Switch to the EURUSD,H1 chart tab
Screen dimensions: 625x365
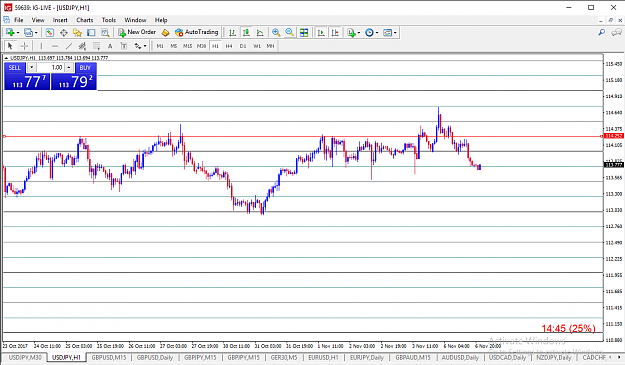(x=323, y=357)
